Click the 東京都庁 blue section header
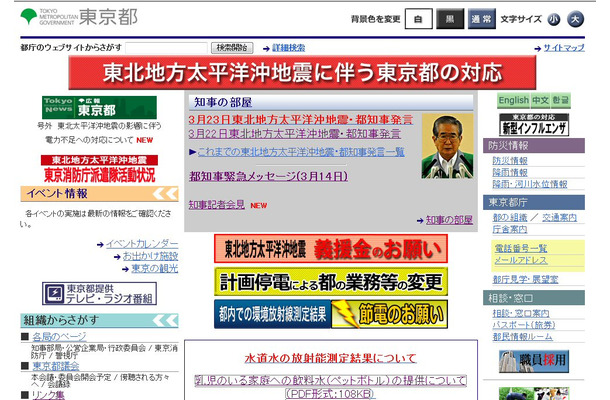610x400 pixels. click(534, 202)
